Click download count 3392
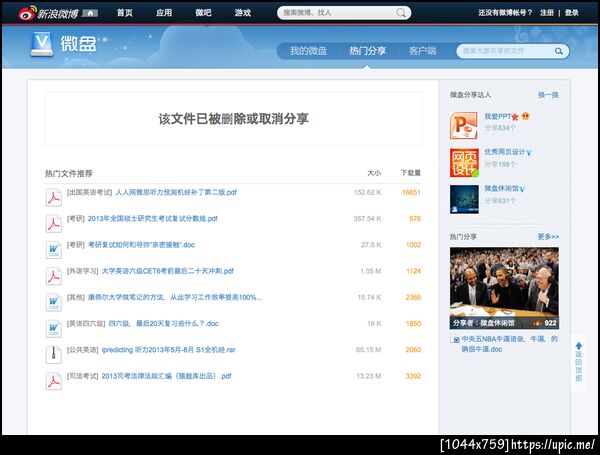 (x=413, y=376)
